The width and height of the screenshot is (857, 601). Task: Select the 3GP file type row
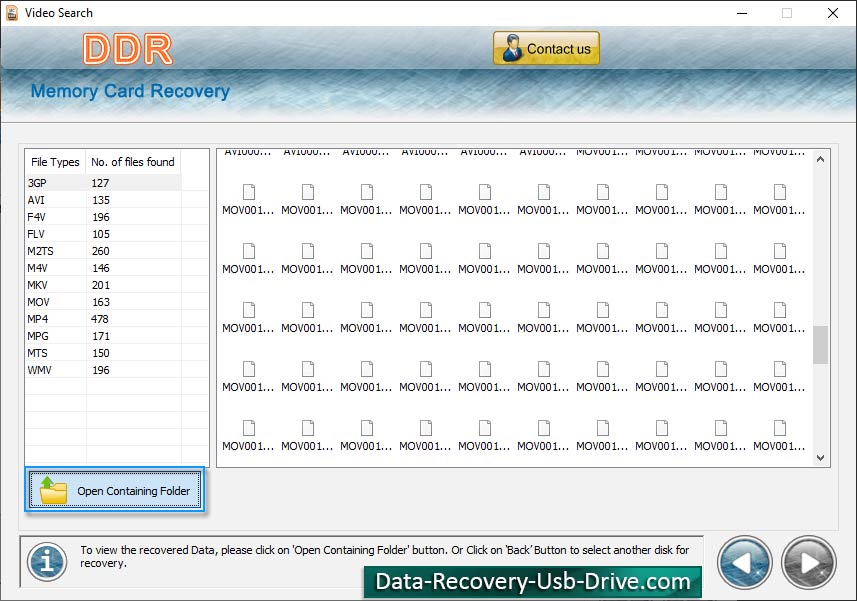103,183
